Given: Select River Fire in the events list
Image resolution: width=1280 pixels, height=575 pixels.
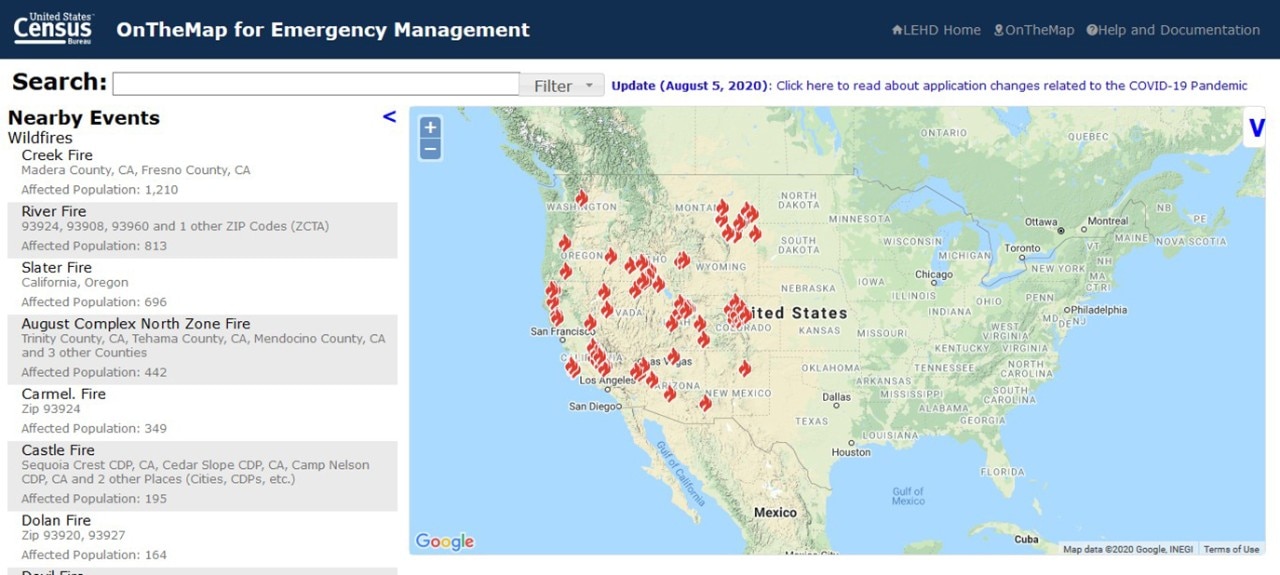Looking at the screenshot, I should point(54,211).
